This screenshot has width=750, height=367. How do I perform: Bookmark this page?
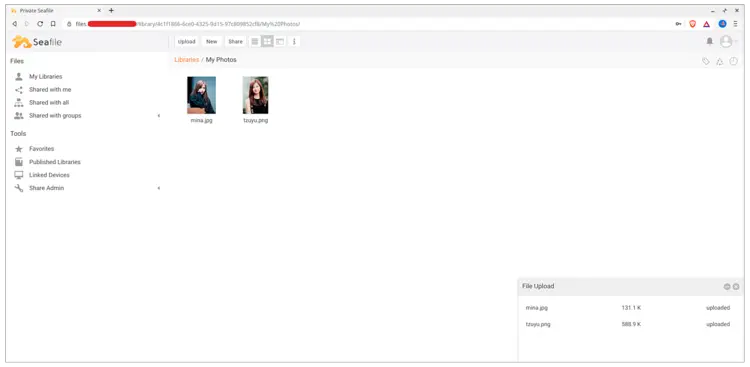[53, 23]
